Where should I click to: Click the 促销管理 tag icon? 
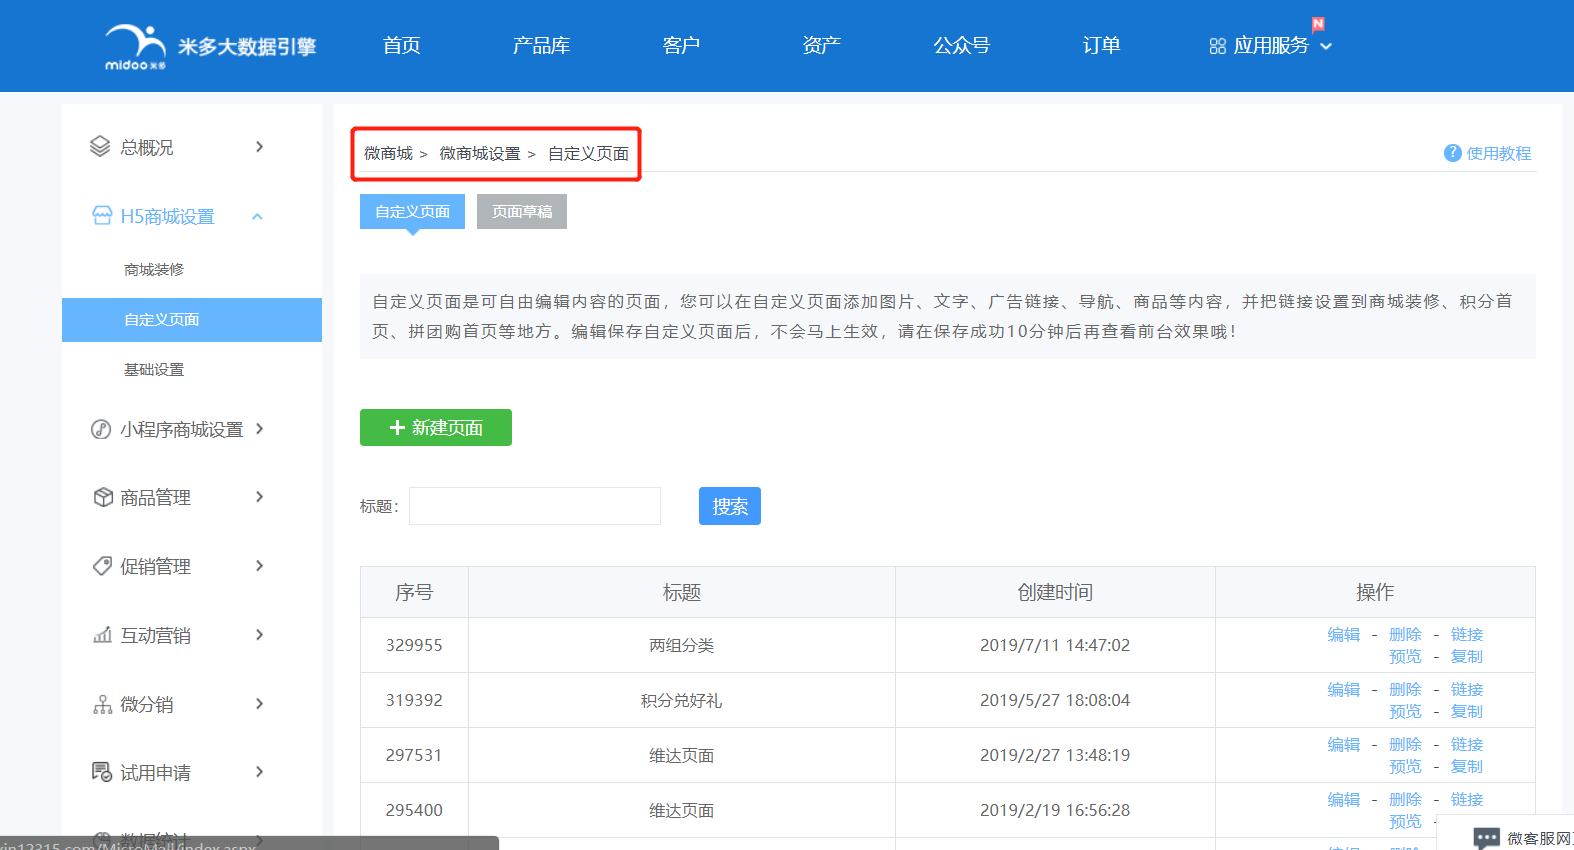[102, 566]
